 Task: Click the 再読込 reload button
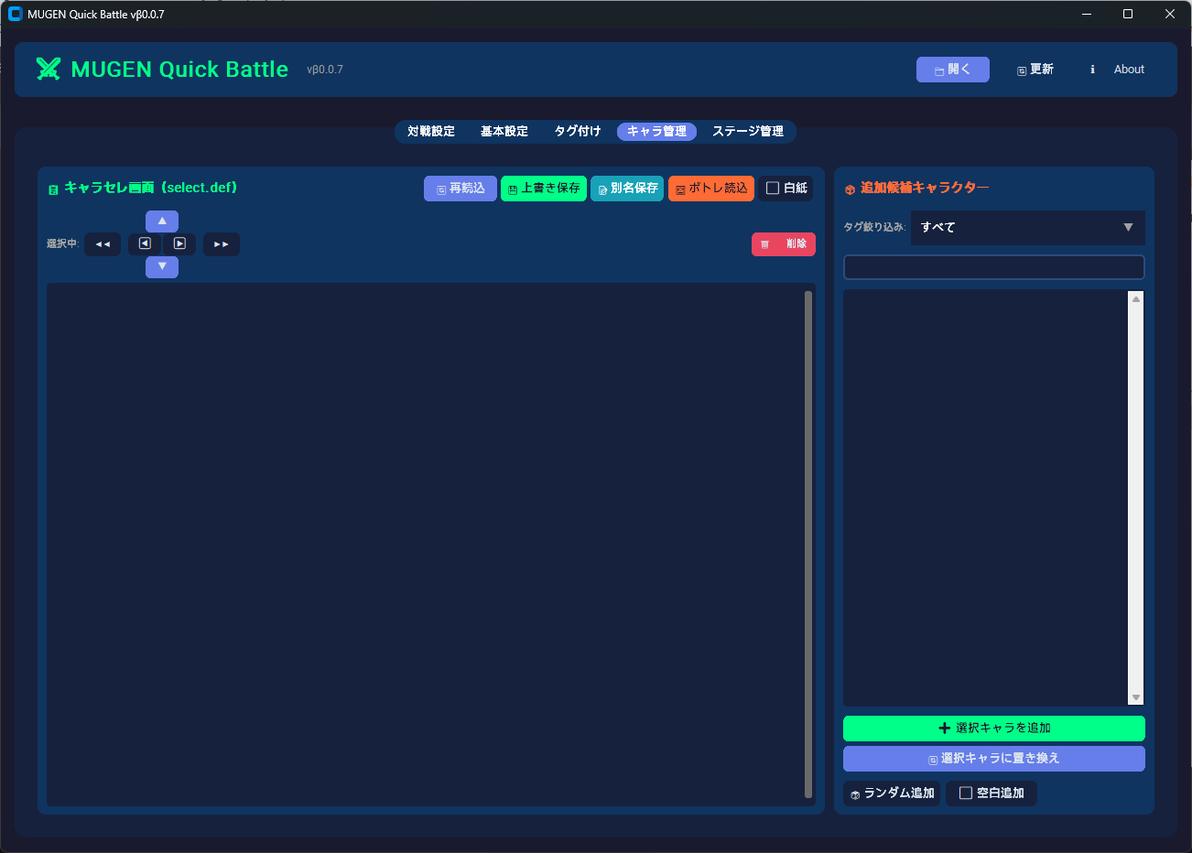[460, 189]
